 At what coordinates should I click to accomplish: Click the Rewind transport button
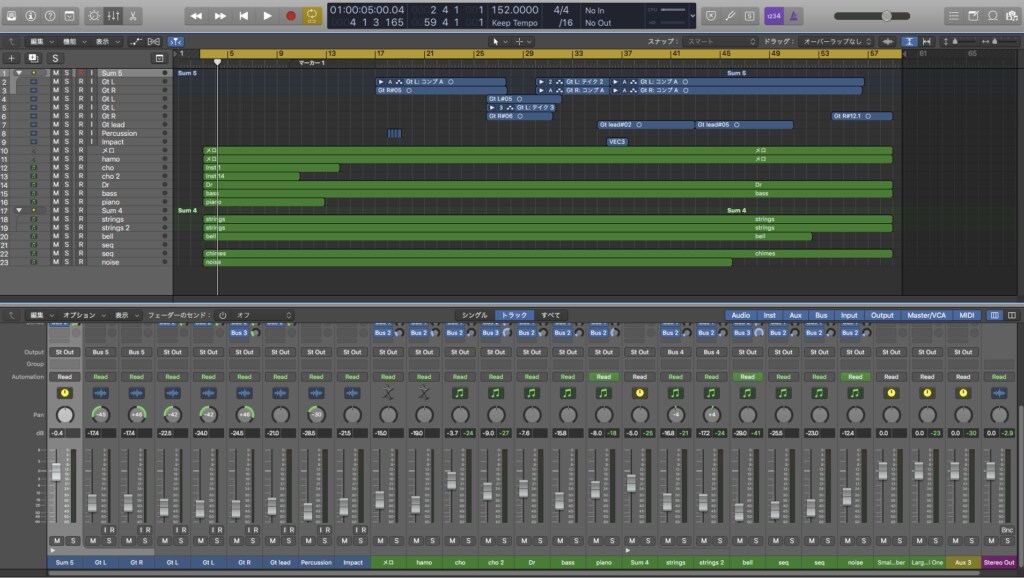[x=196, y=16]
